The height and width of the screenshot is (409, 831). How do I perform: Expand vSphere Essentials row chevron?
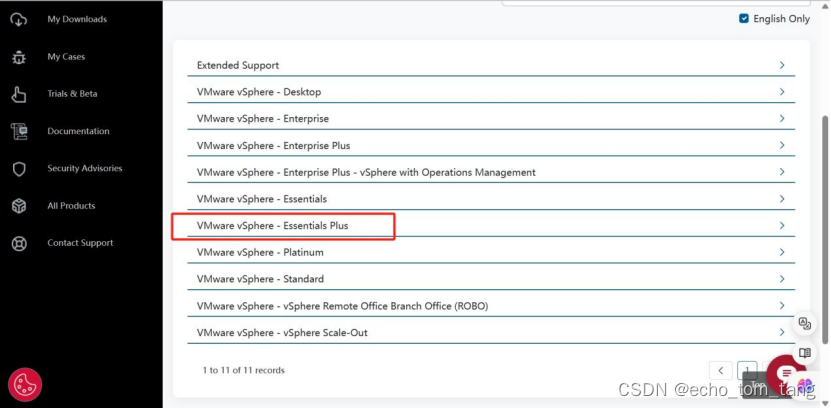pos(782,198)
